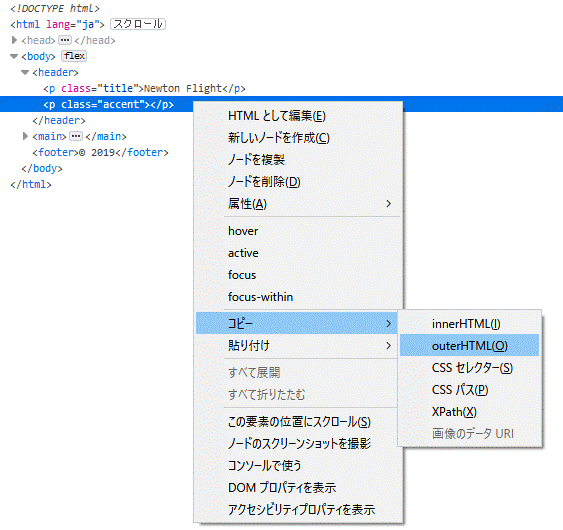Copy innerHTML(I) from the submenu
Image resolution: width=563 pixels, height=530 pixels.
click(469, 324)
